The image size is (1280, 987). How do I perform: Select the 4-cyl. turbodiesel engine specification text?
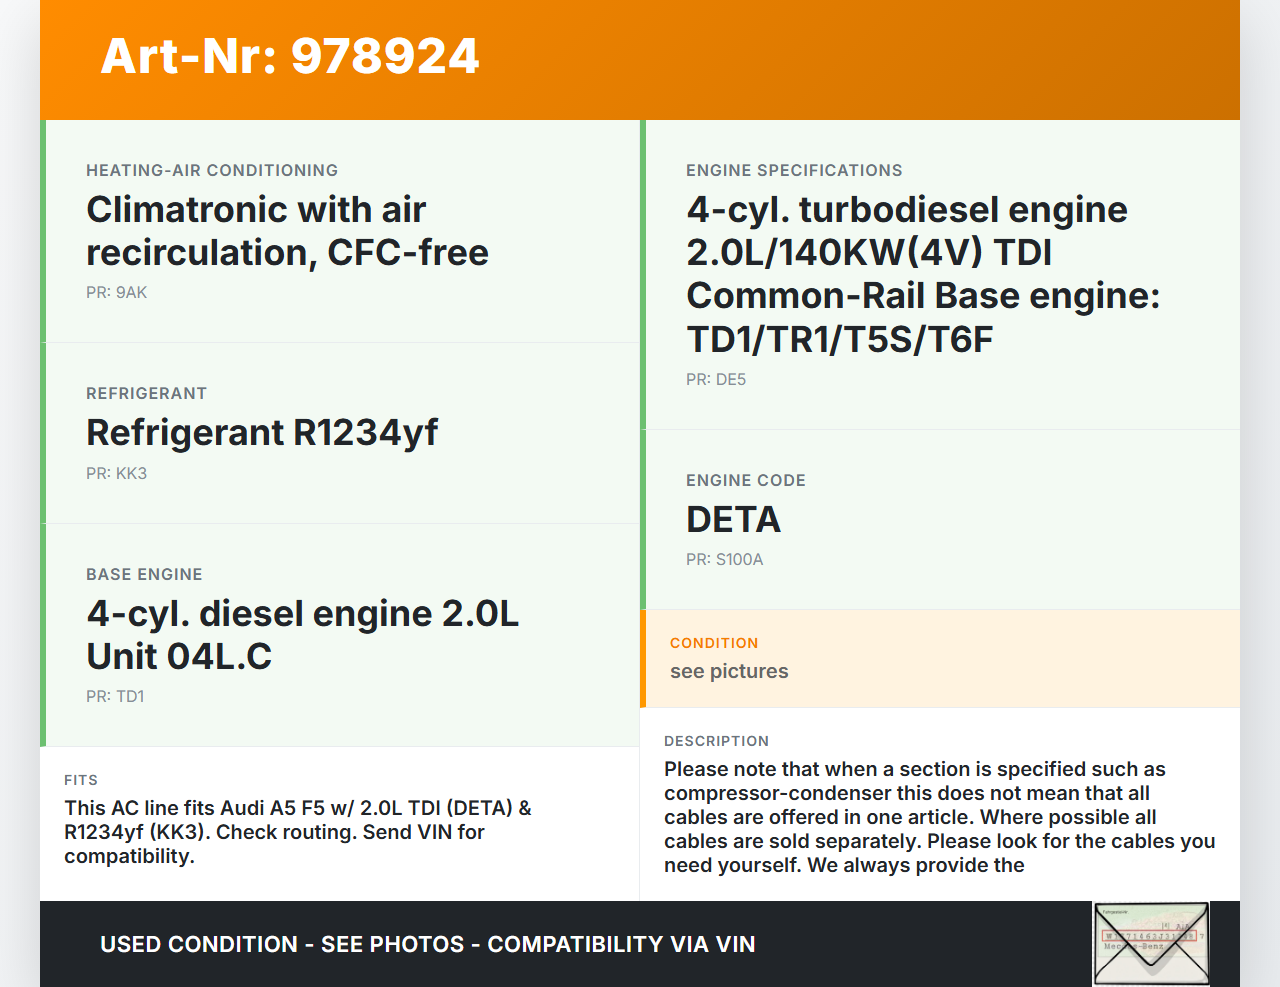coord(922,274)
